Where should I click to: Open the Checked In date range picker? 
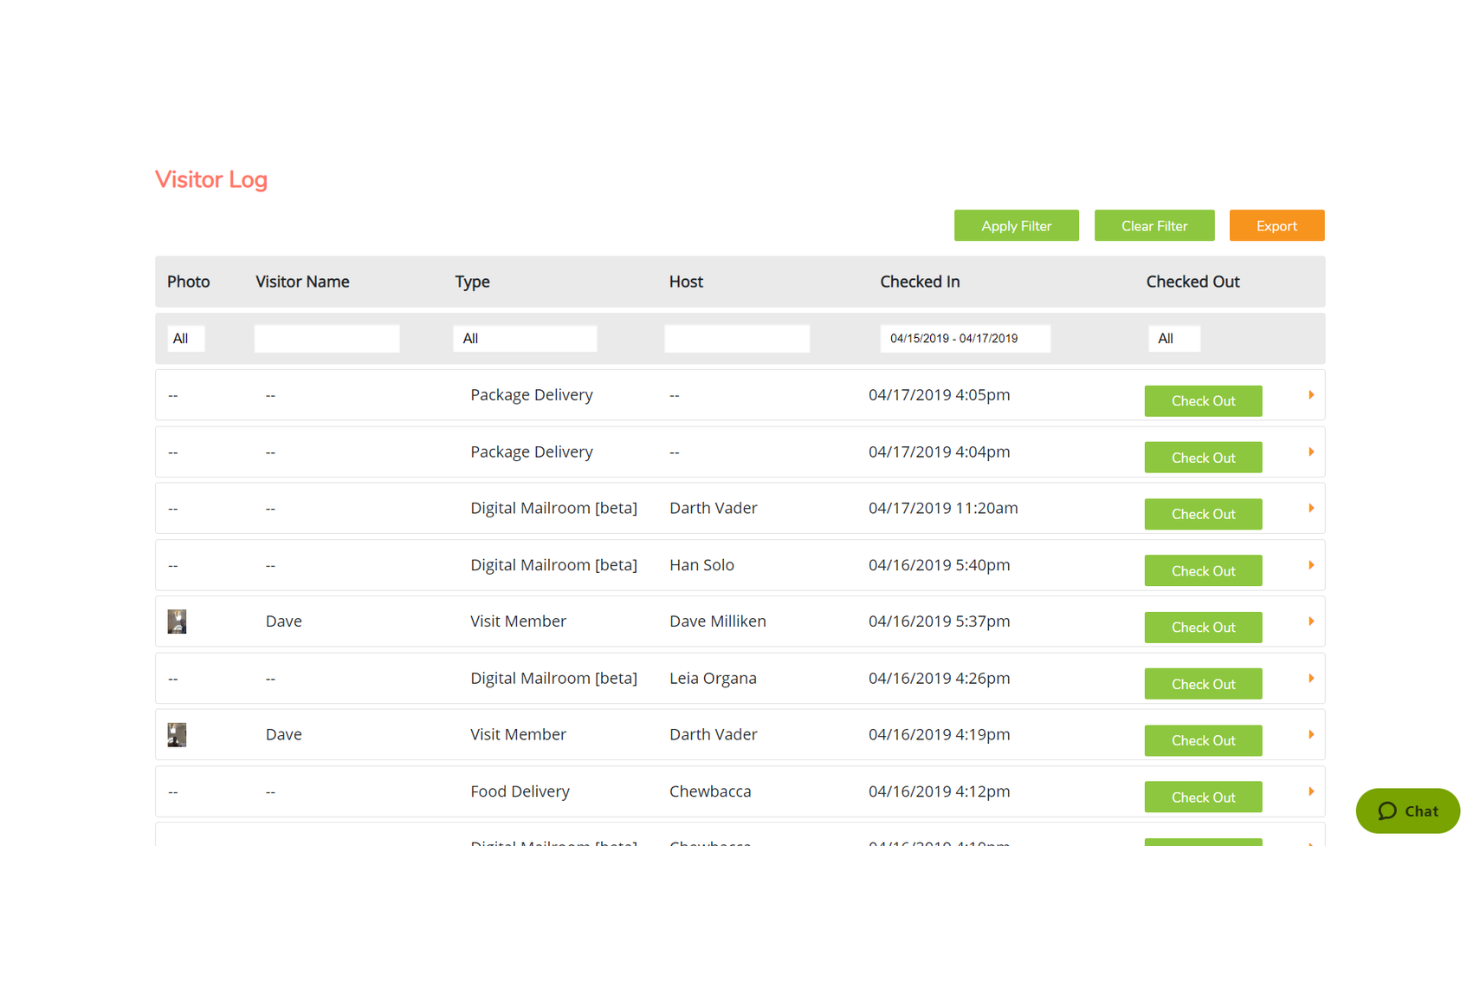(964, 339)
